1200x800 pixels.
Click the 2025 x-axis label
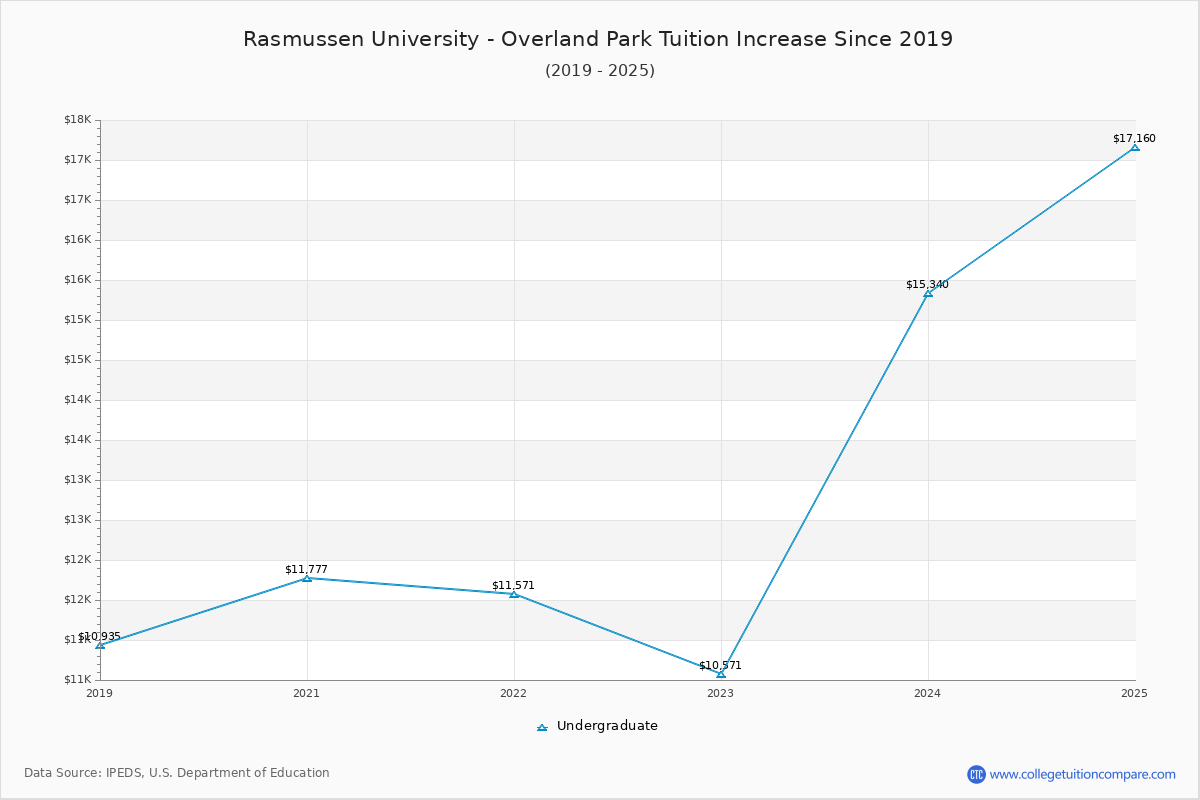1135,693
